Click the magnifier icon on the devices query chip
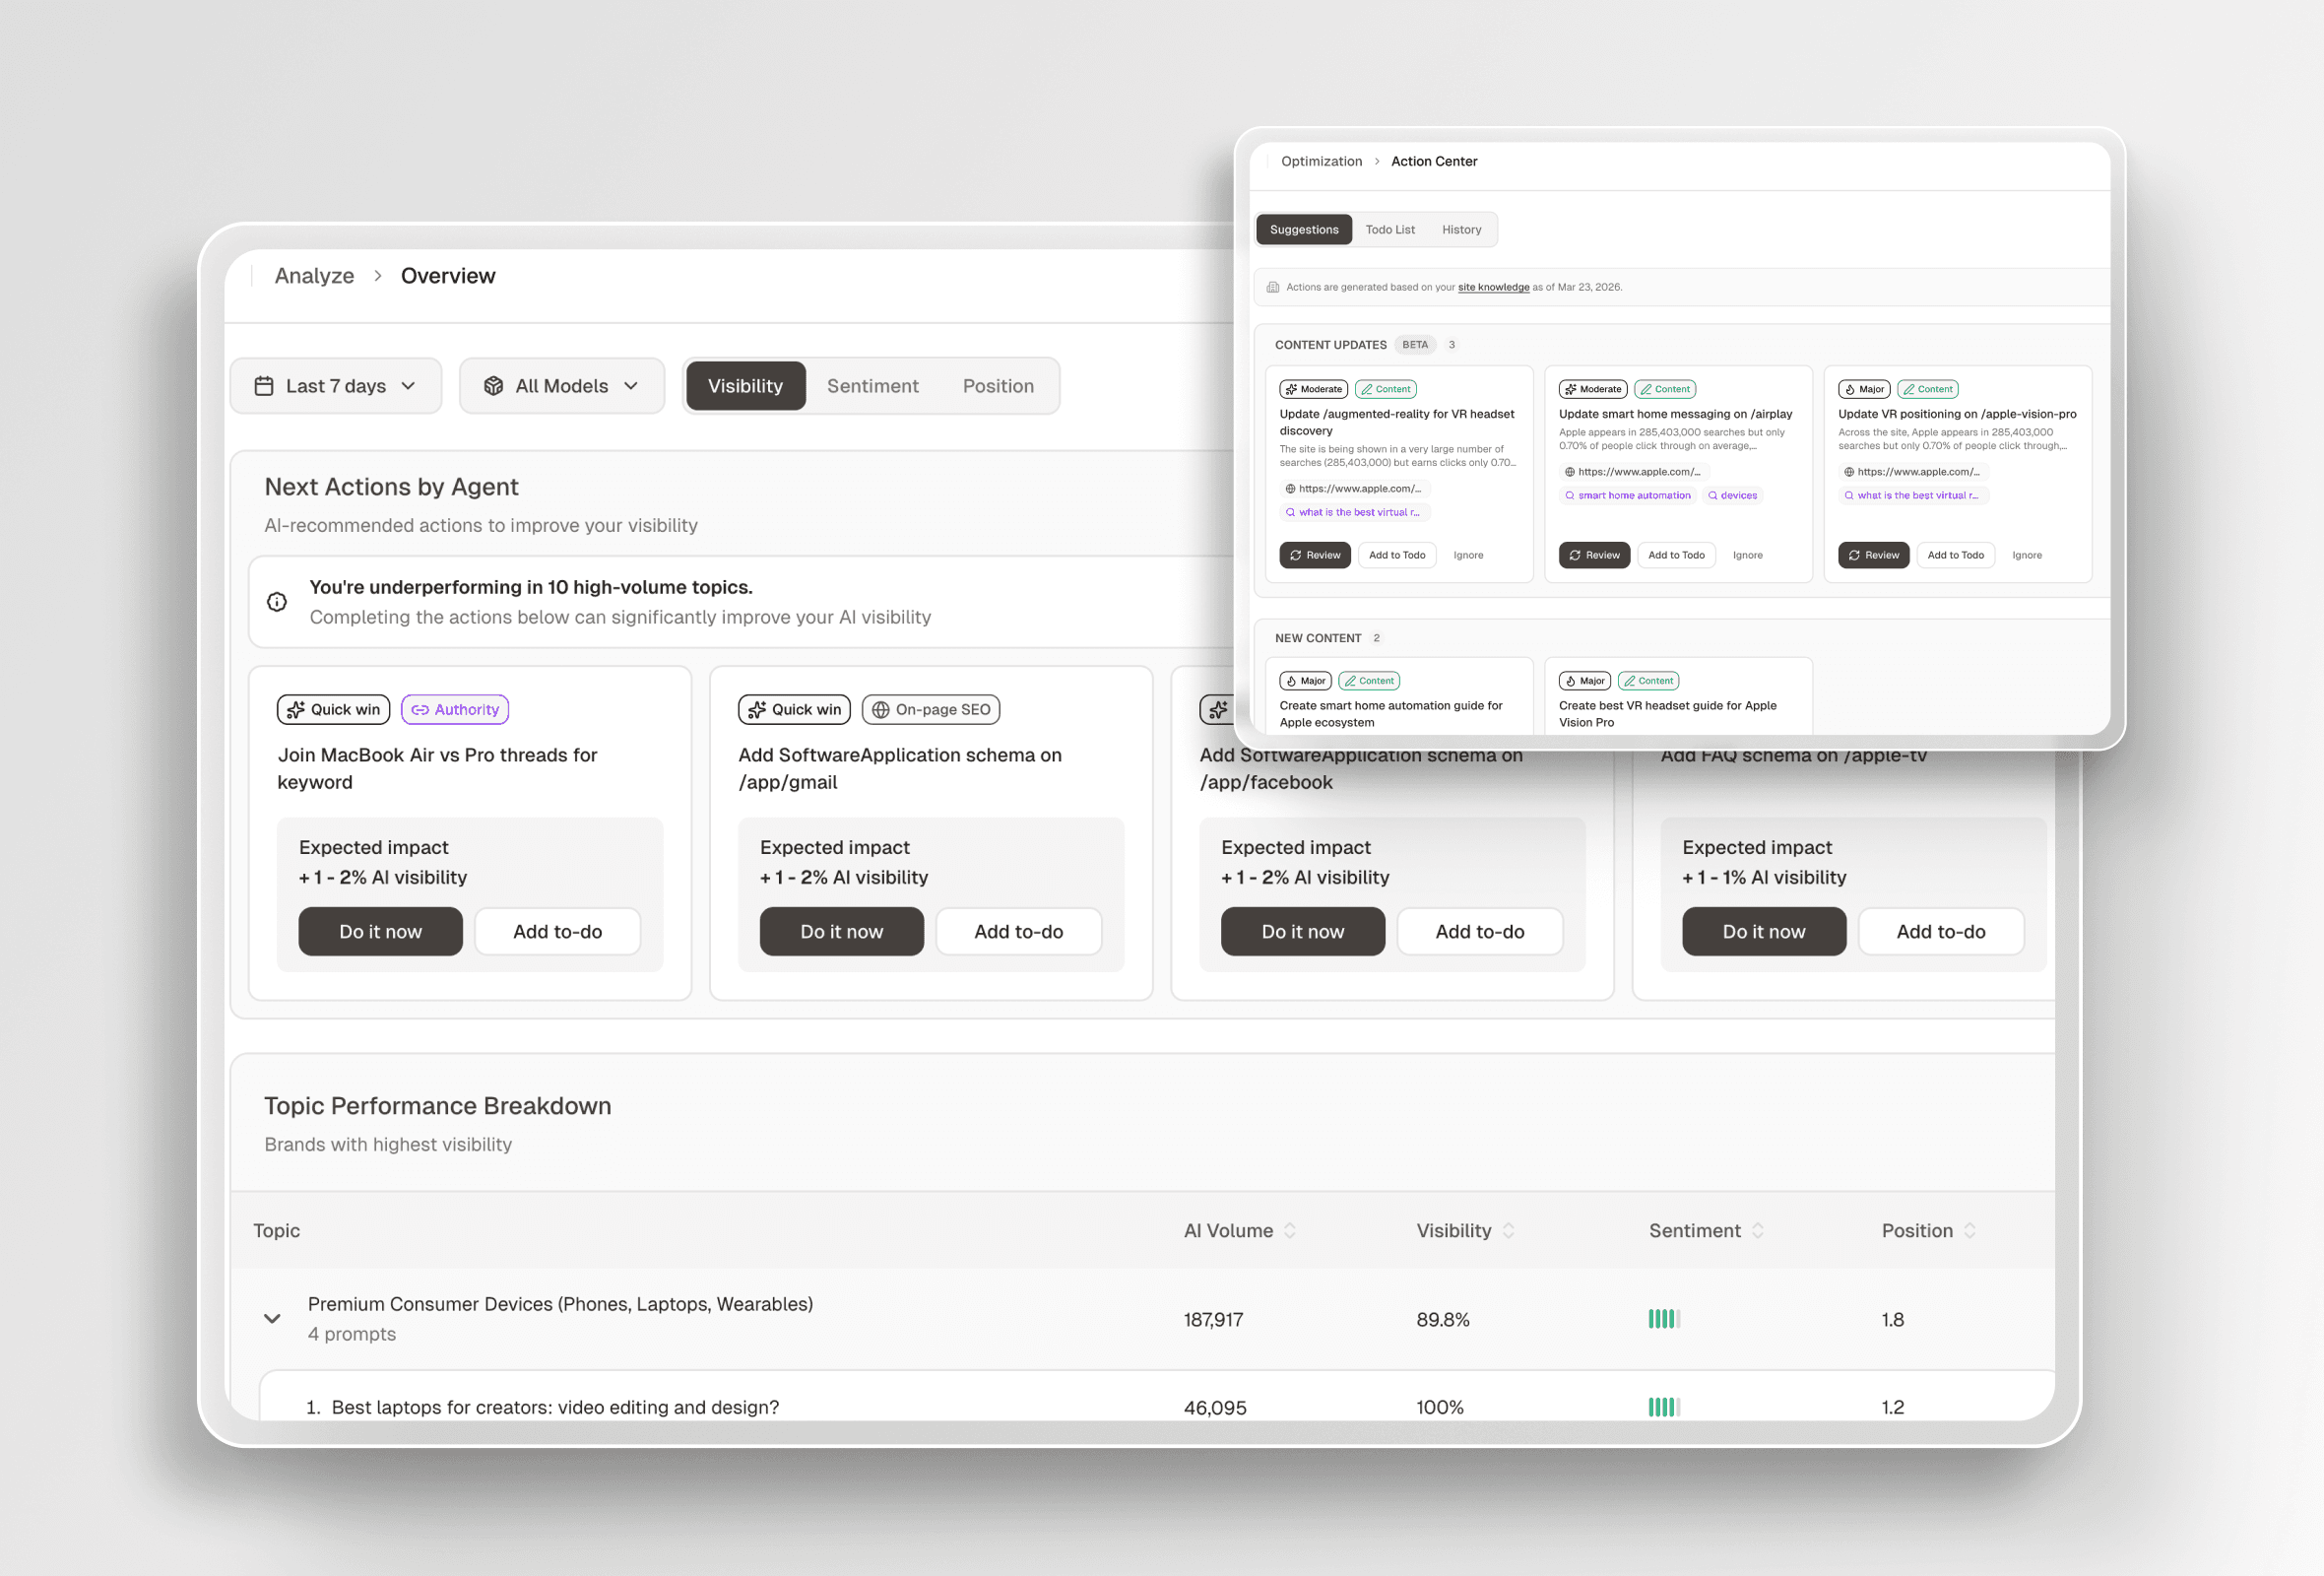The height and width of the screenshot is (1576, 2324). click(1713, 495)
